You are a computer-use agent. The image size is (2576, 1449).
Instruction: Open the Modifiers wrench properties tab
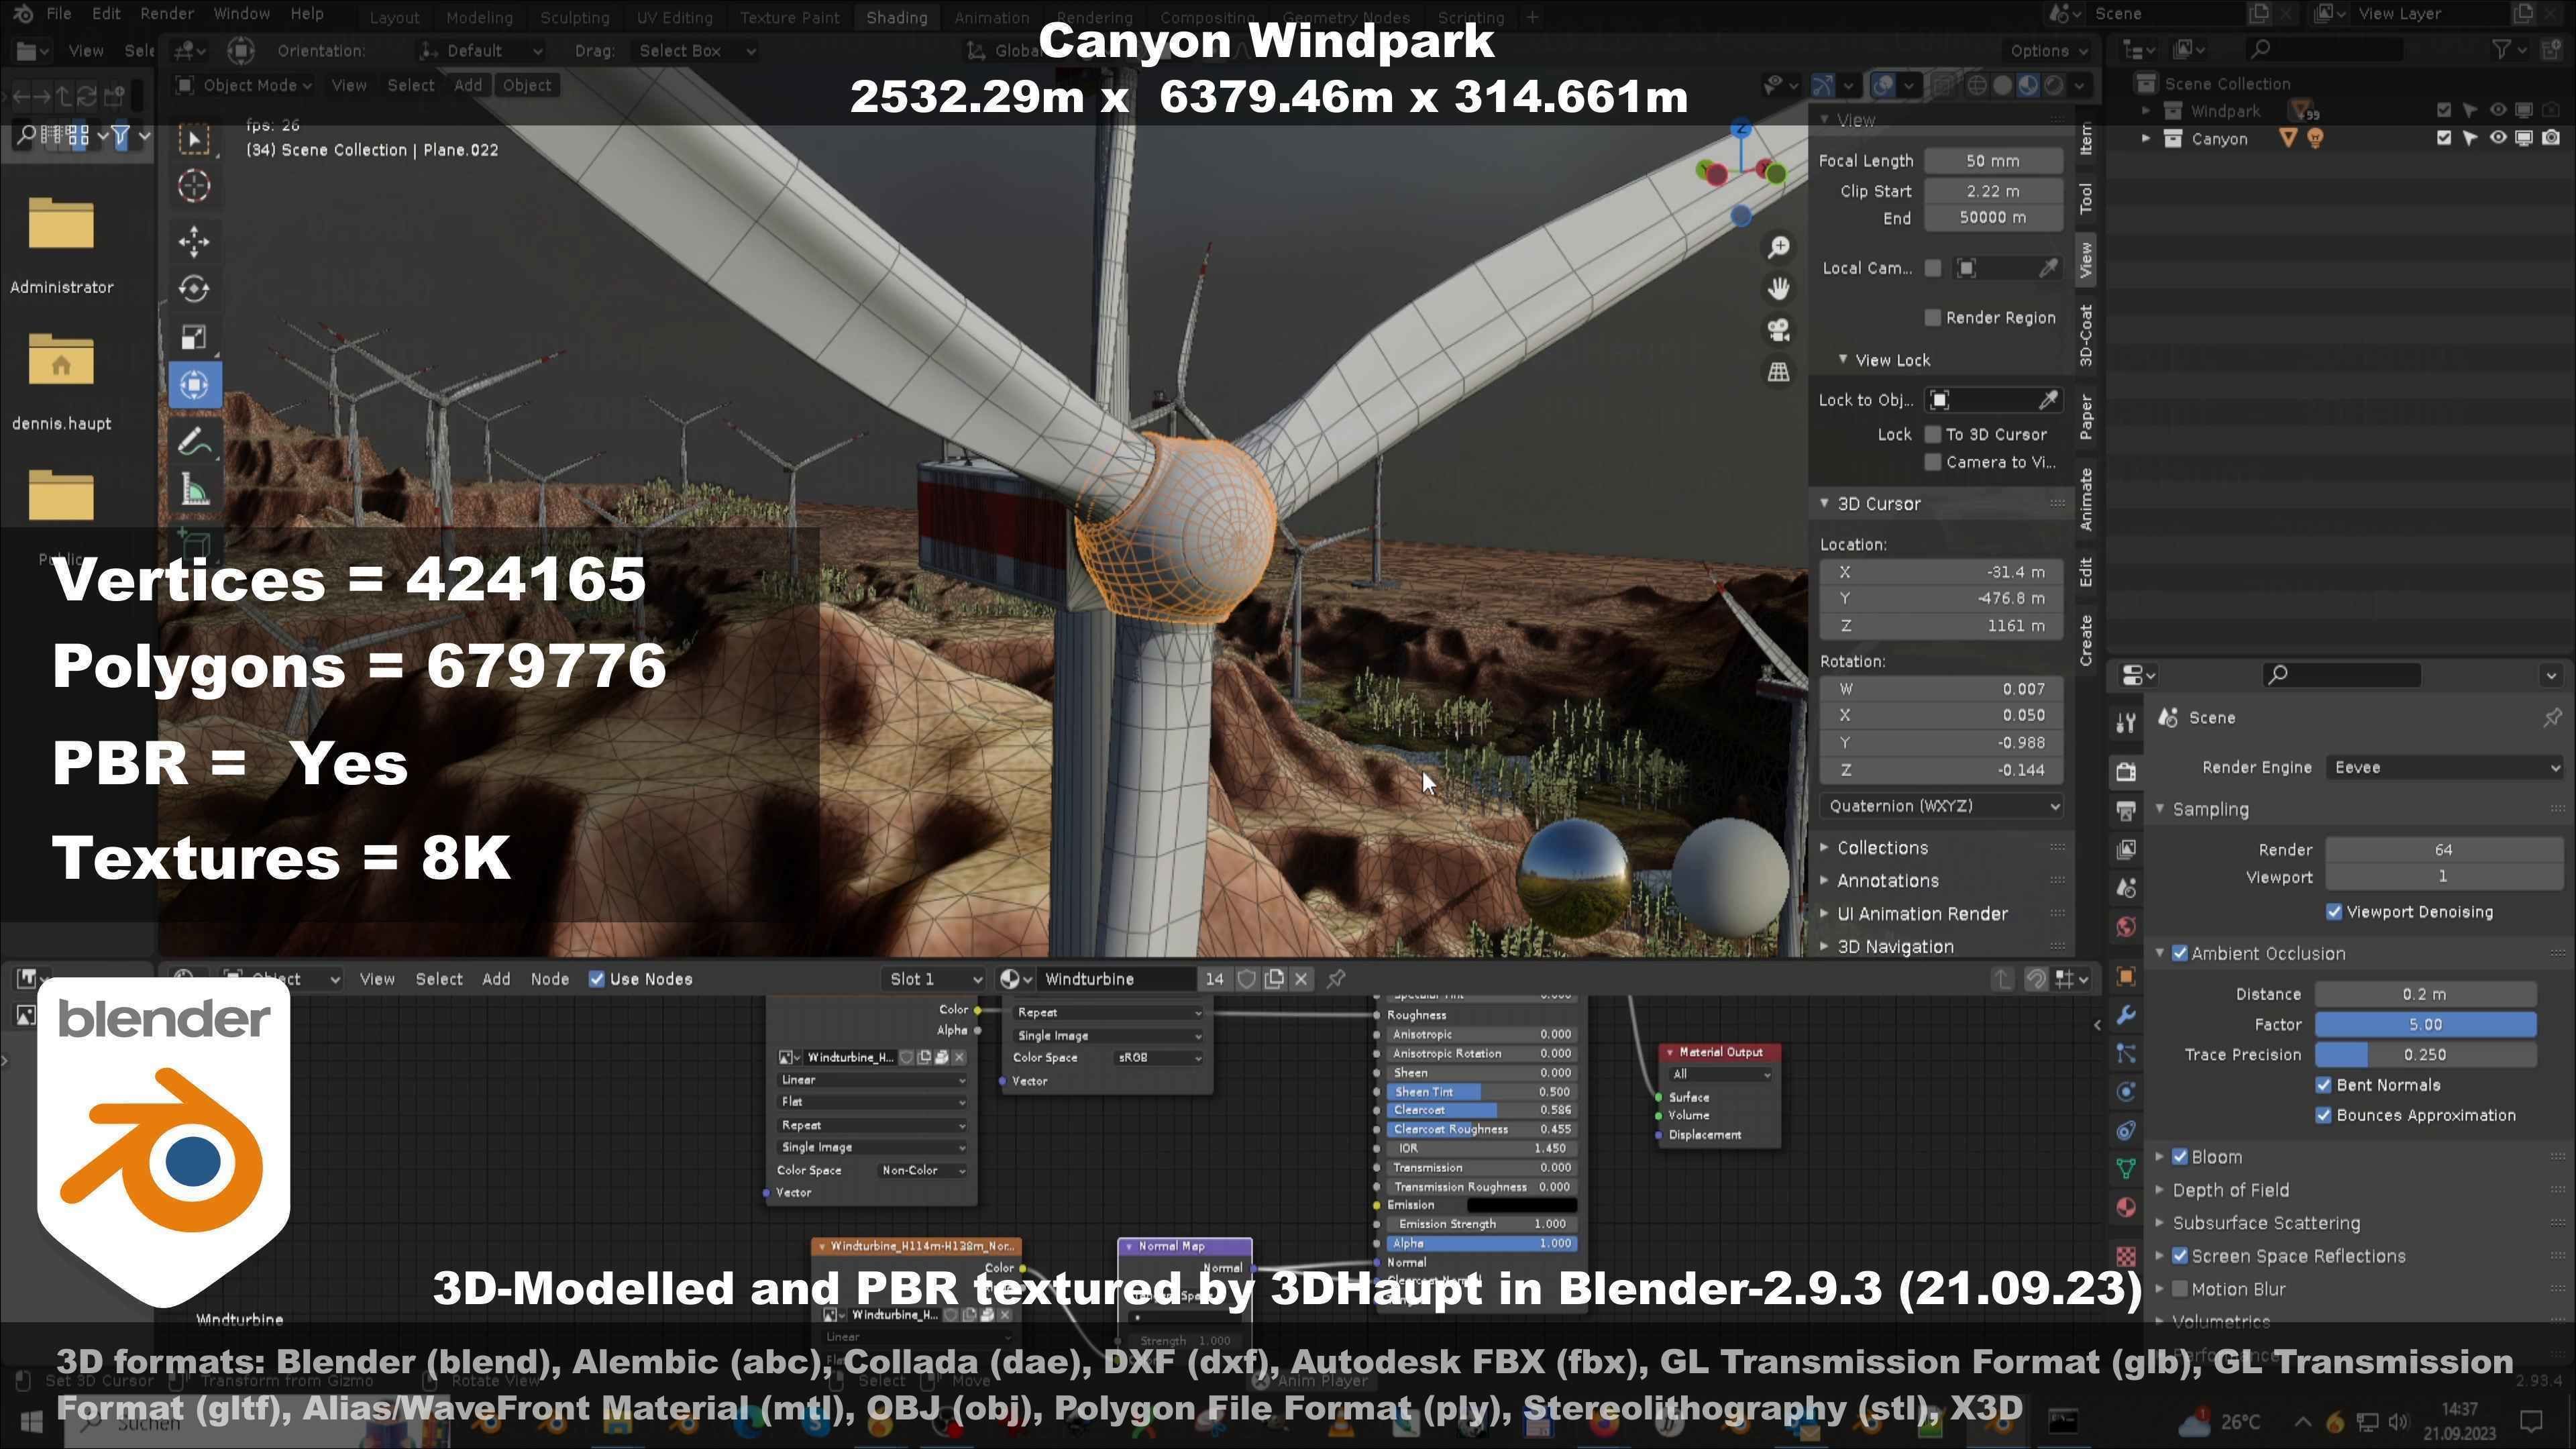pyautogui.click(x=2126, y=1015)
